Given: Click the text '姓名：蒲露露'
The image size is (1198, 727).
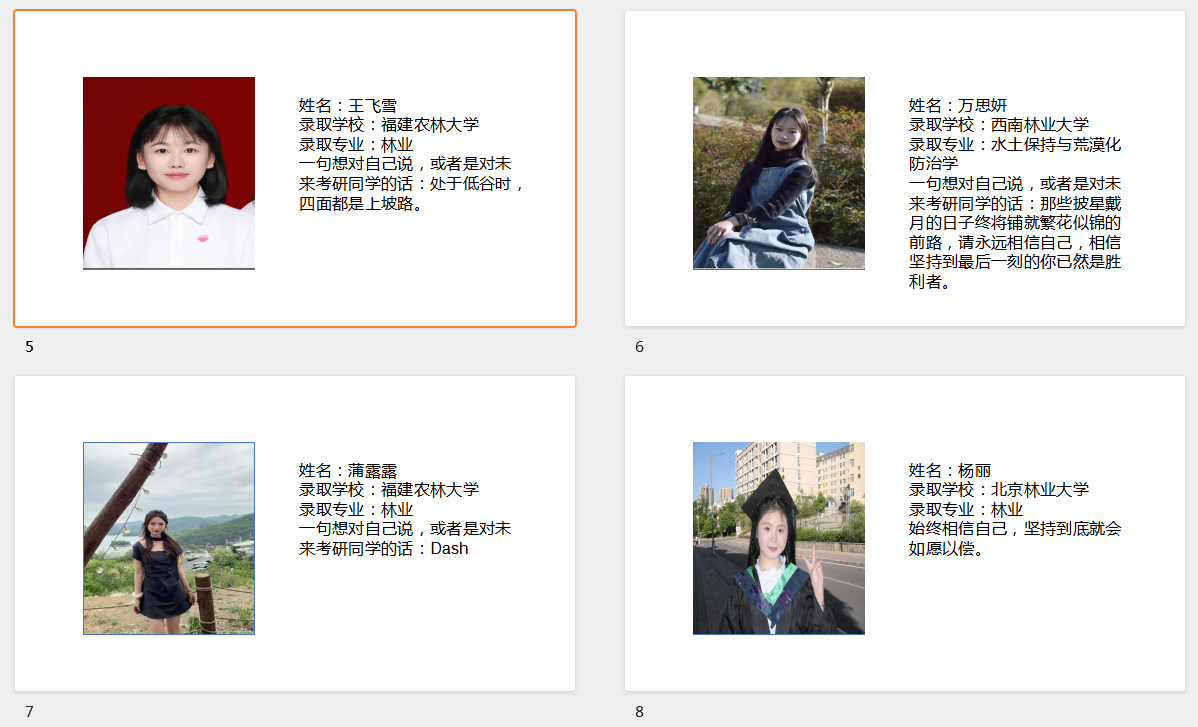Looking at the screenshot, I should [348, 470].
